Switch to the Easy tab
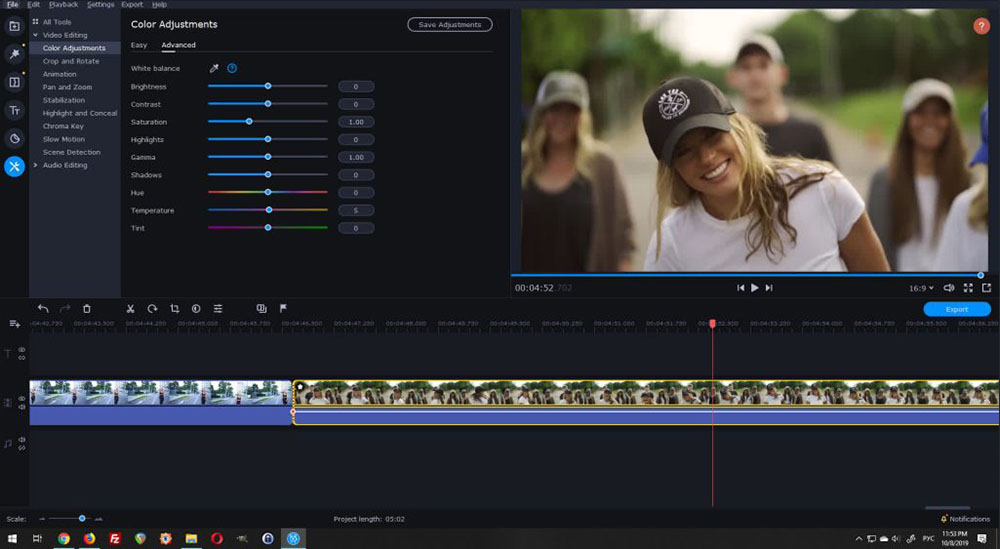The image size is (1000, 549). pos(139,45)
